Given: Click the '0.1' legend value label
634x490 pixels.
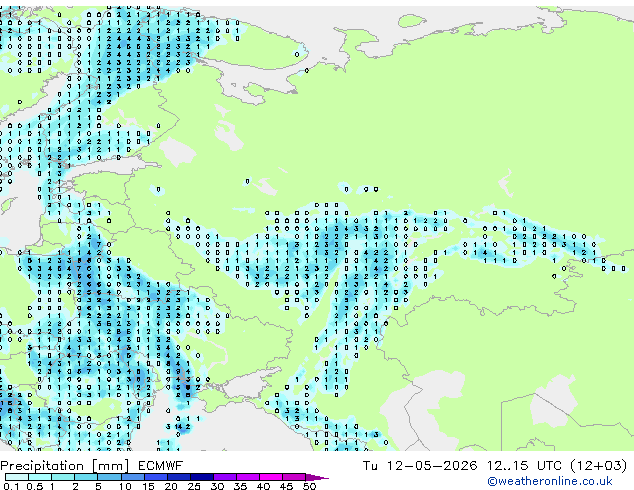Looking at the screenshot, I should [x=11, y=486].
